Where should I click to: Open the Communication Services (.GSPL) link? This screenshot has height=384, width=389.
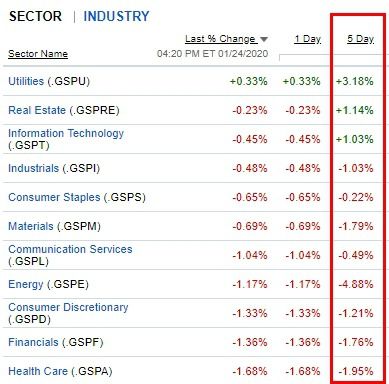tap(70, 255)
